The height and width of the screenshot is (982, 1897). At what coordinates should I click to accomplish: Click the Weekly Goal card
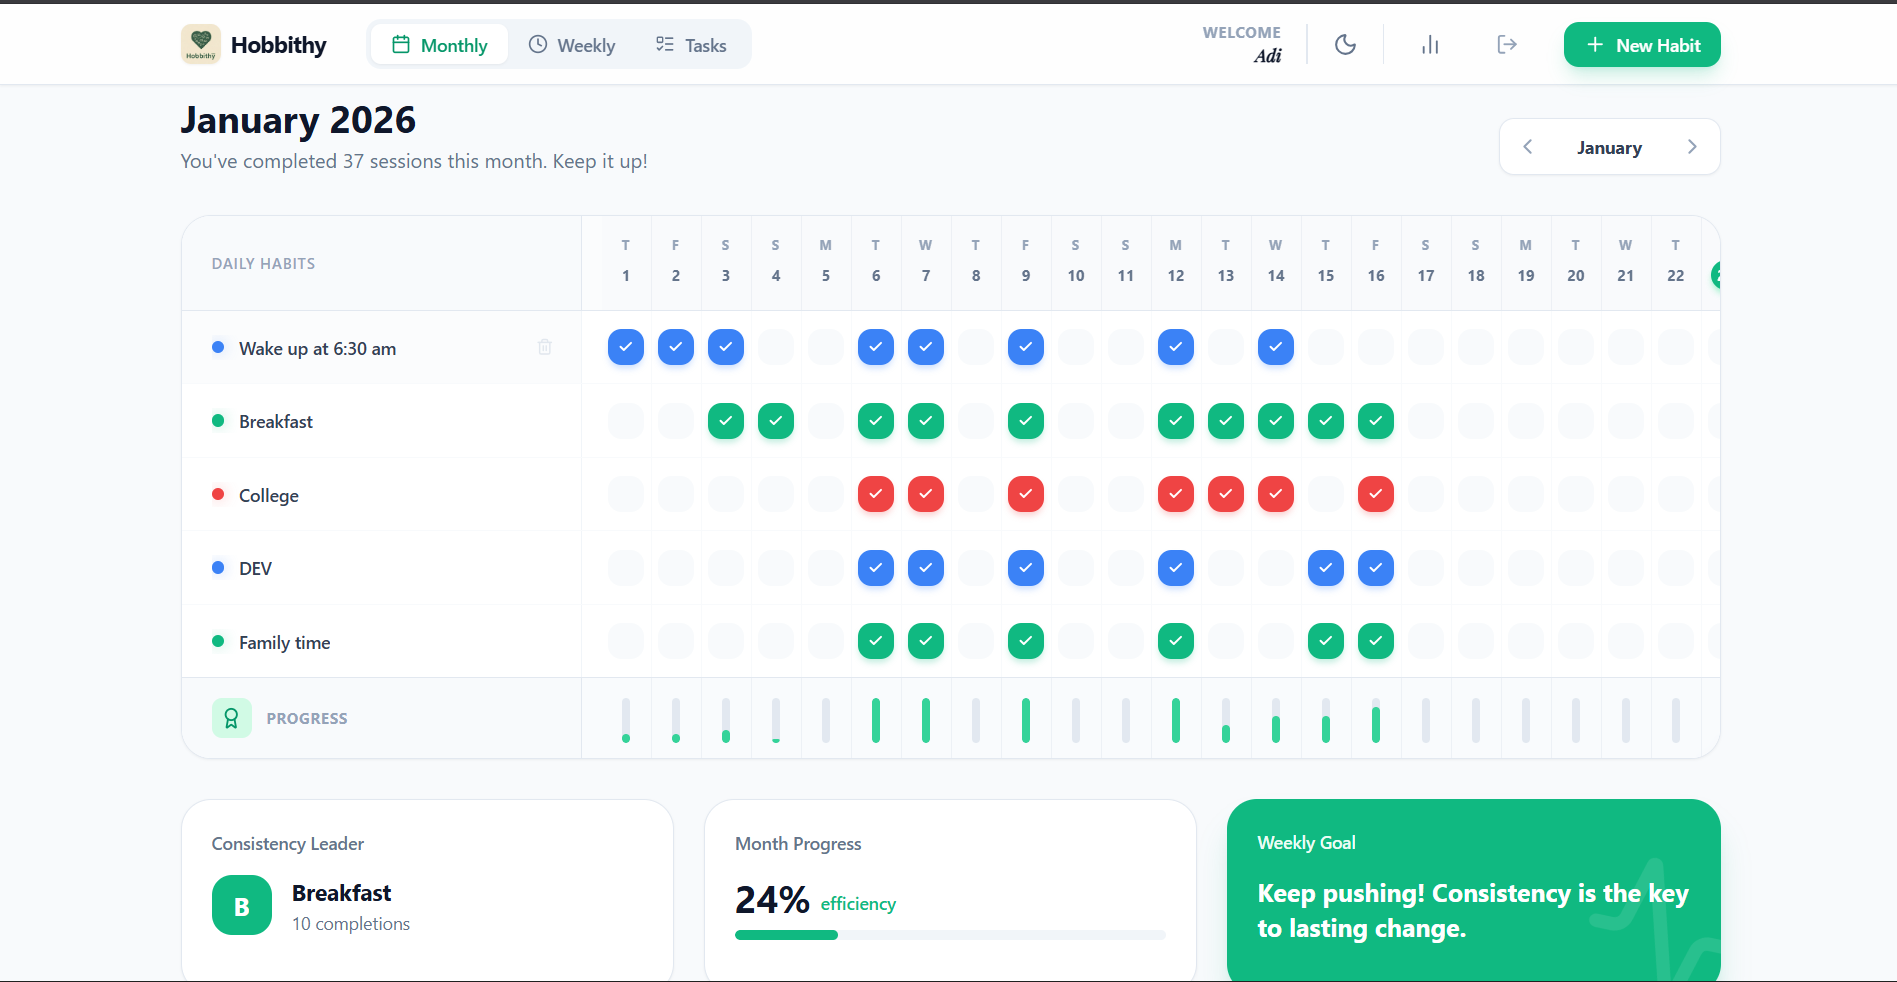1473,890
